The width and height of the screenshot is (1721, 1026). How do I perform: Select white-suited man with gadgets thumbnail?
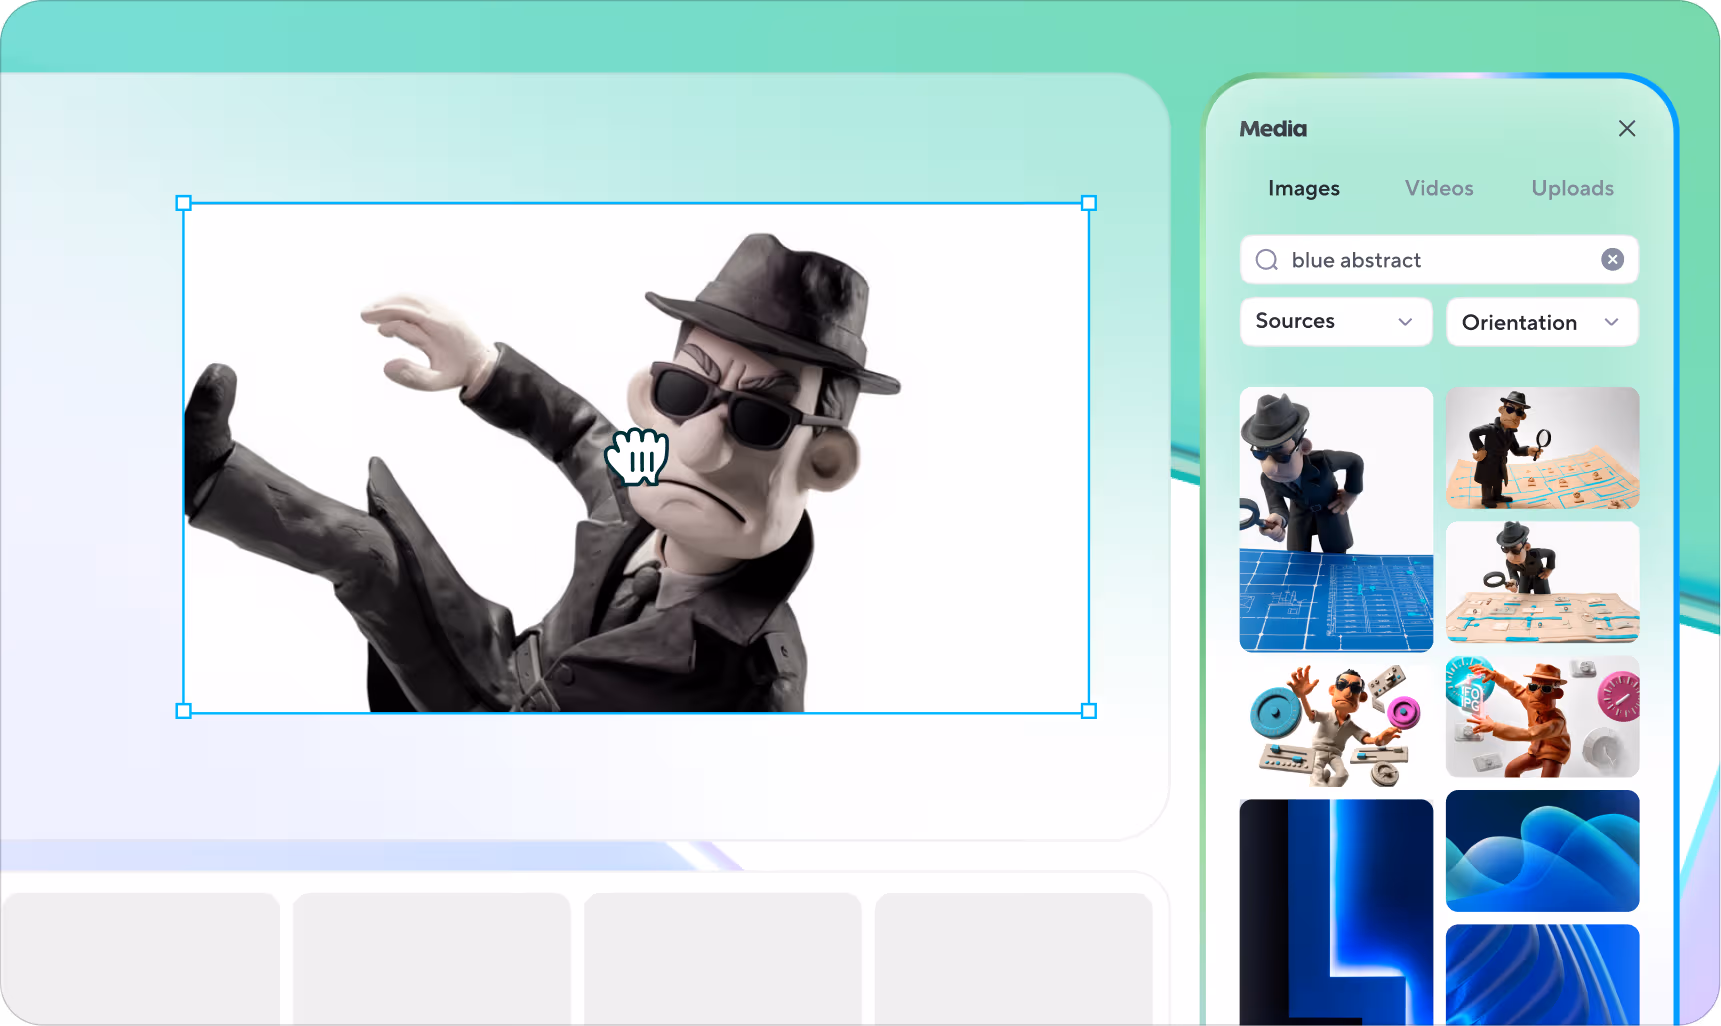pyautogui.click(x=1336, y=724)
